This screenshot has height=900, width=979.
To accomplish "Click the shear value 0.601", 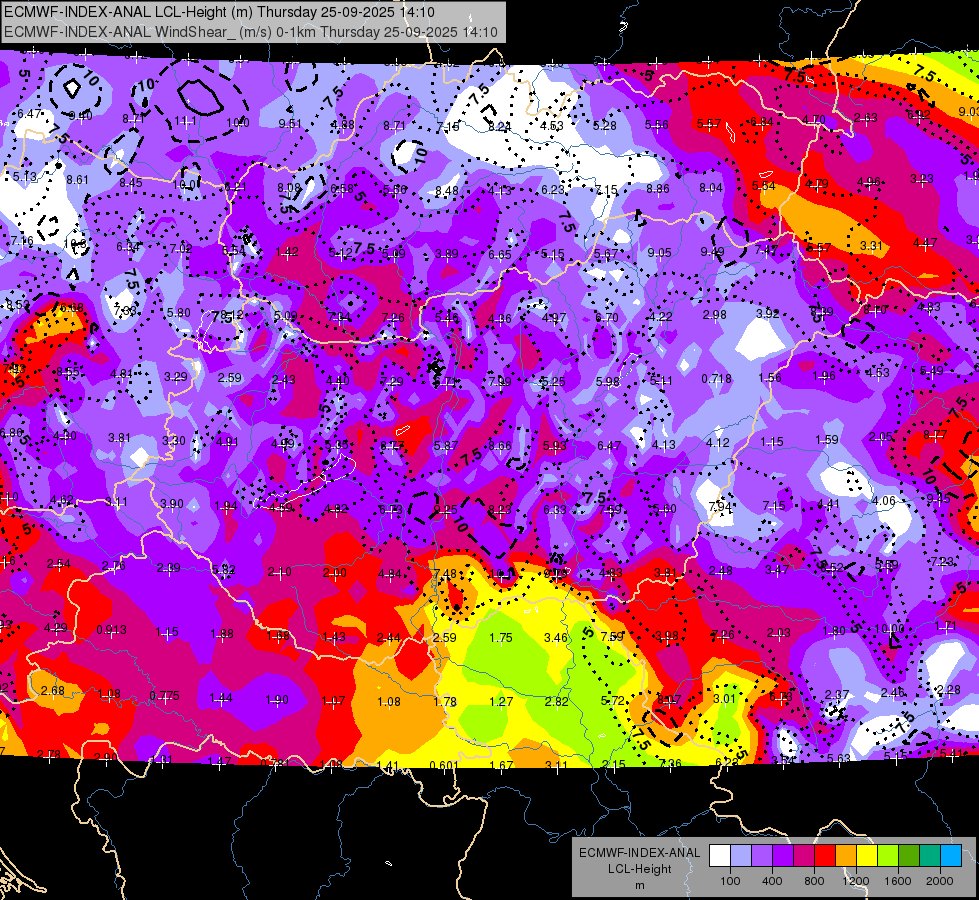I will (445, 765).
